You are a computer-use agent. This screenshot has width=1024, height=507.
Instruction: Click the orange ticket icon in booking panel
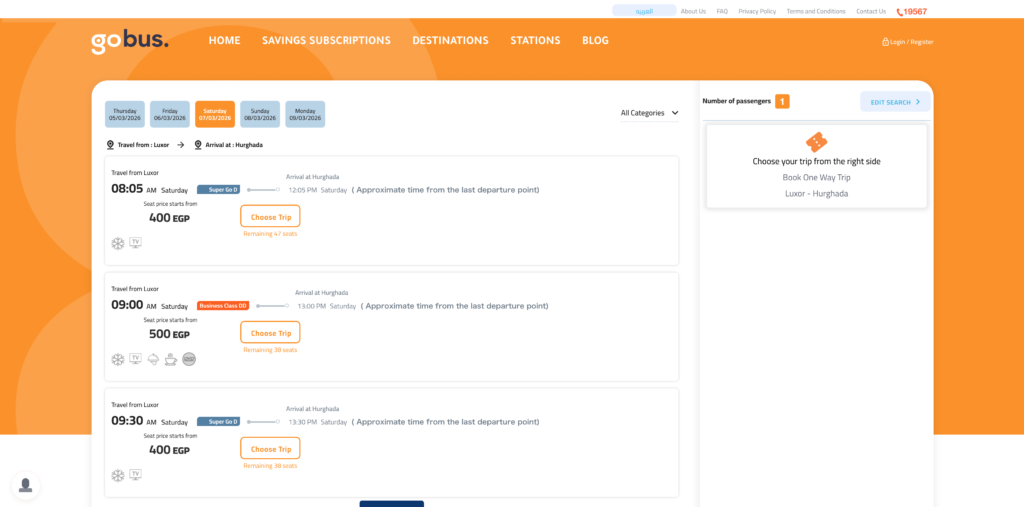point(816,142)
